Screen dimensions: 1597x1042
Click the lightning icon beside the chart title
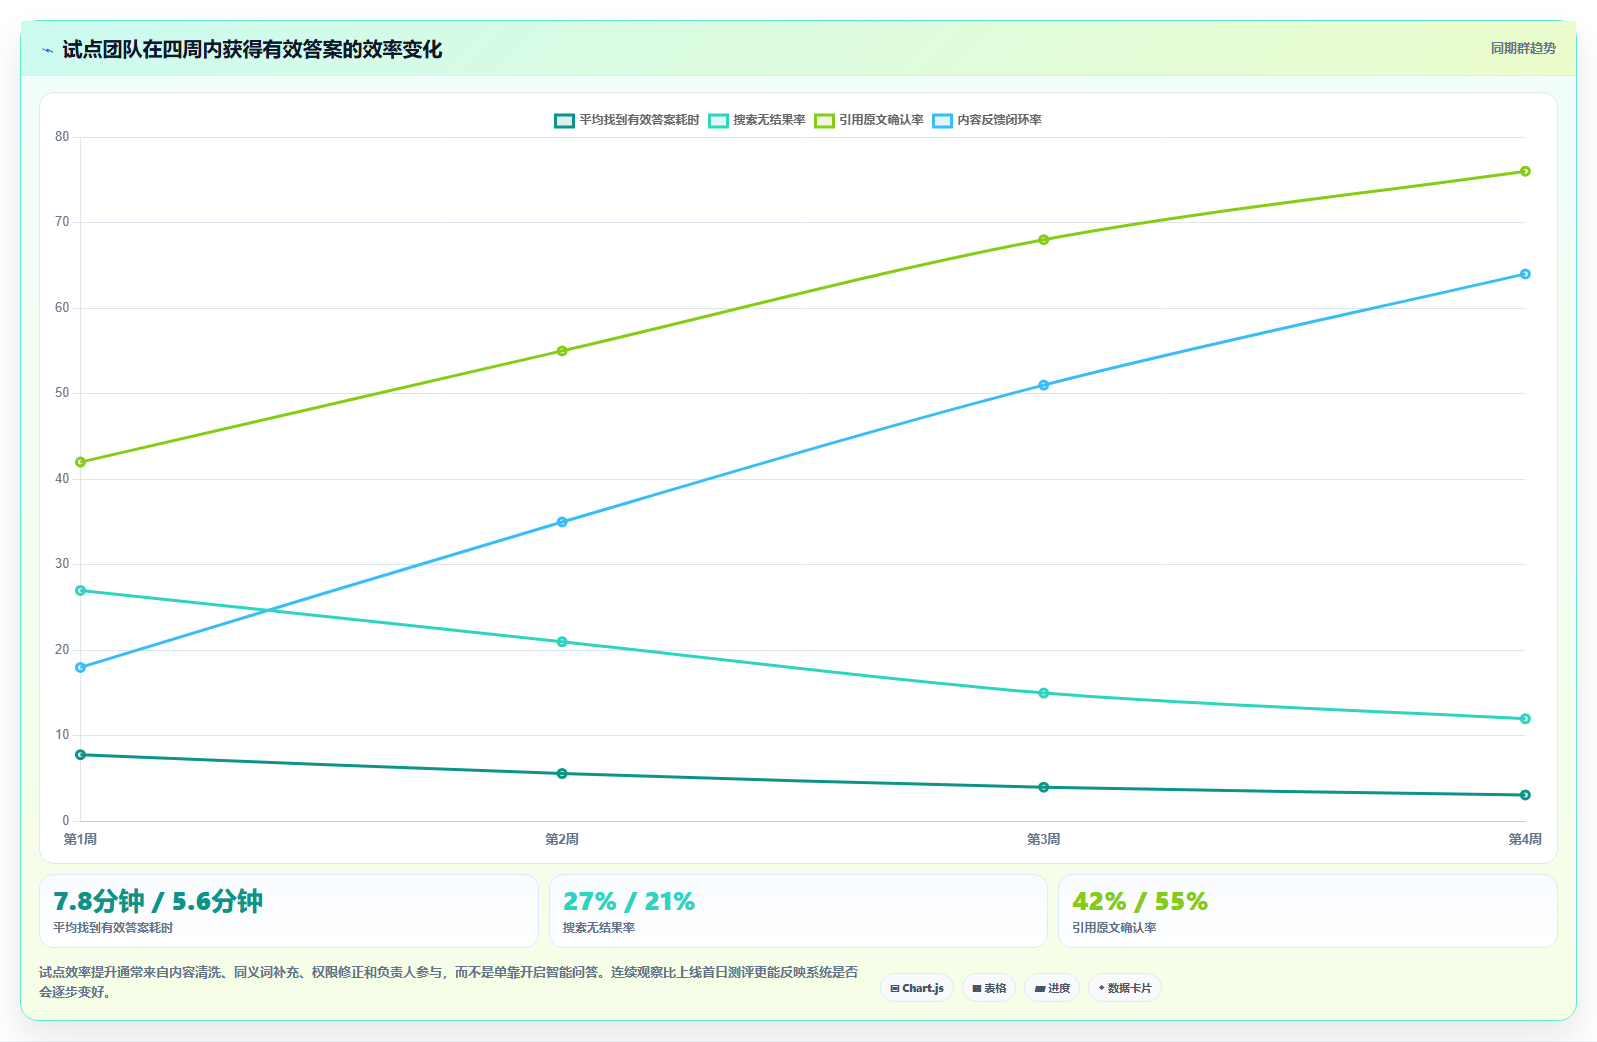pos(47,50)
